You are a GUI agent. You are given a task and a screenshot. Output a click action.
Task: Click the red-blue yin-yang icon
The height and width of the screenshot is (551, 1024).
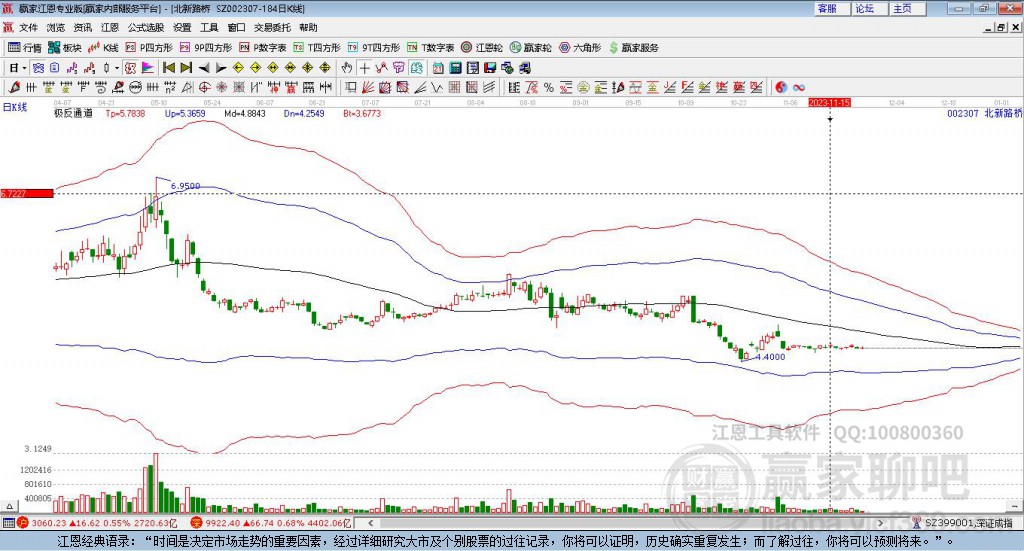click(781, 87)
